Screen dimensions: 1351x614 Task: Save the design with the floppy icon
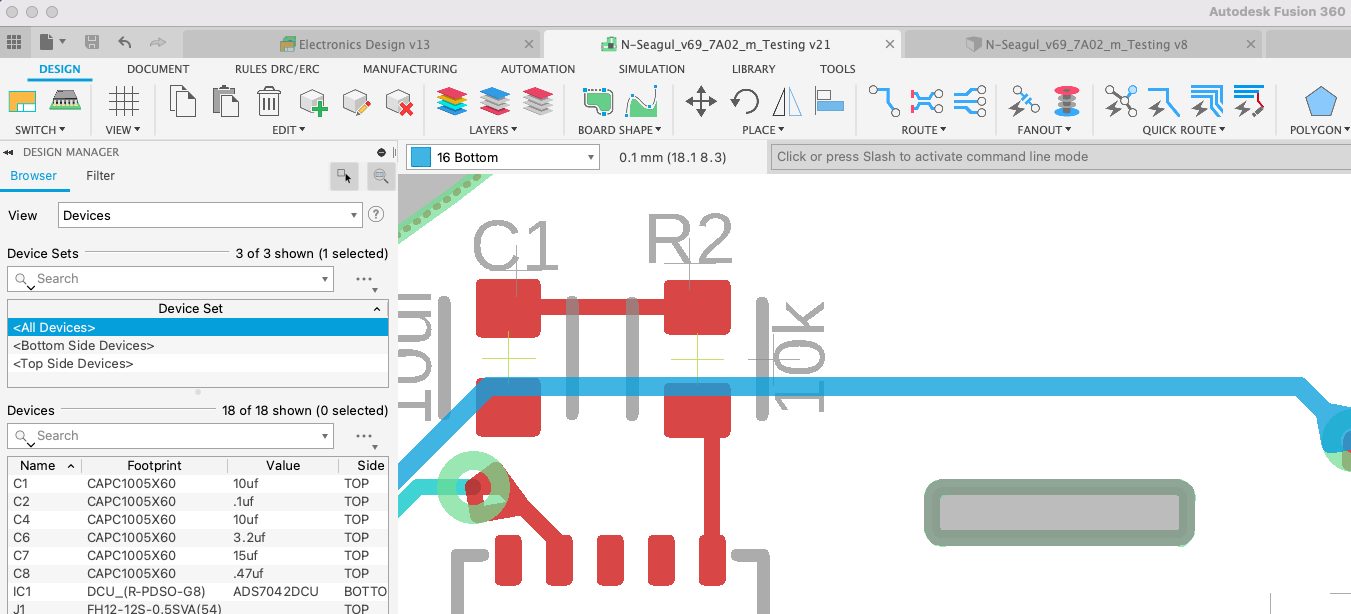click(92, 43)
